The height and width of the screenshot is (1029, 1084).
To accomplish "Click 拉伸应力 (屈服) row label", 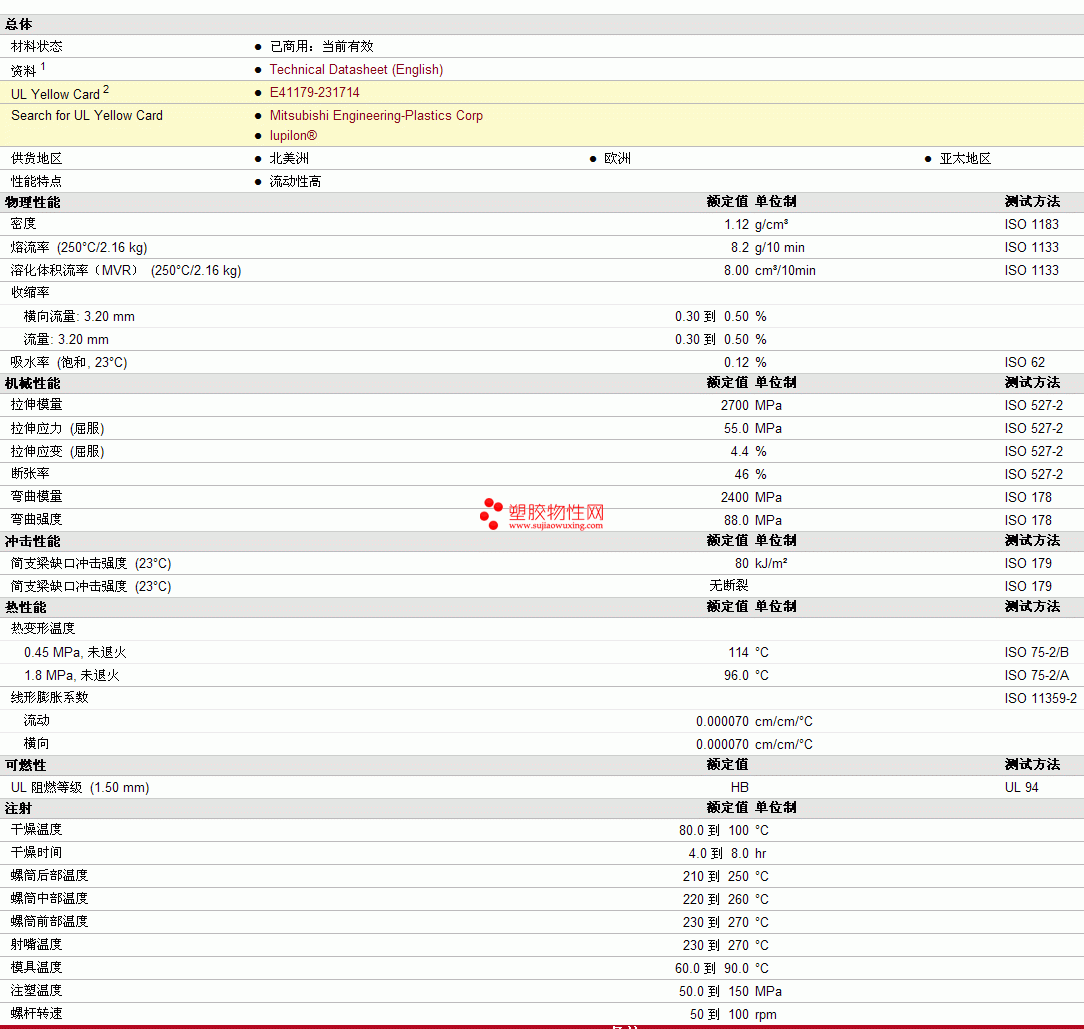I will coord(57,429).
